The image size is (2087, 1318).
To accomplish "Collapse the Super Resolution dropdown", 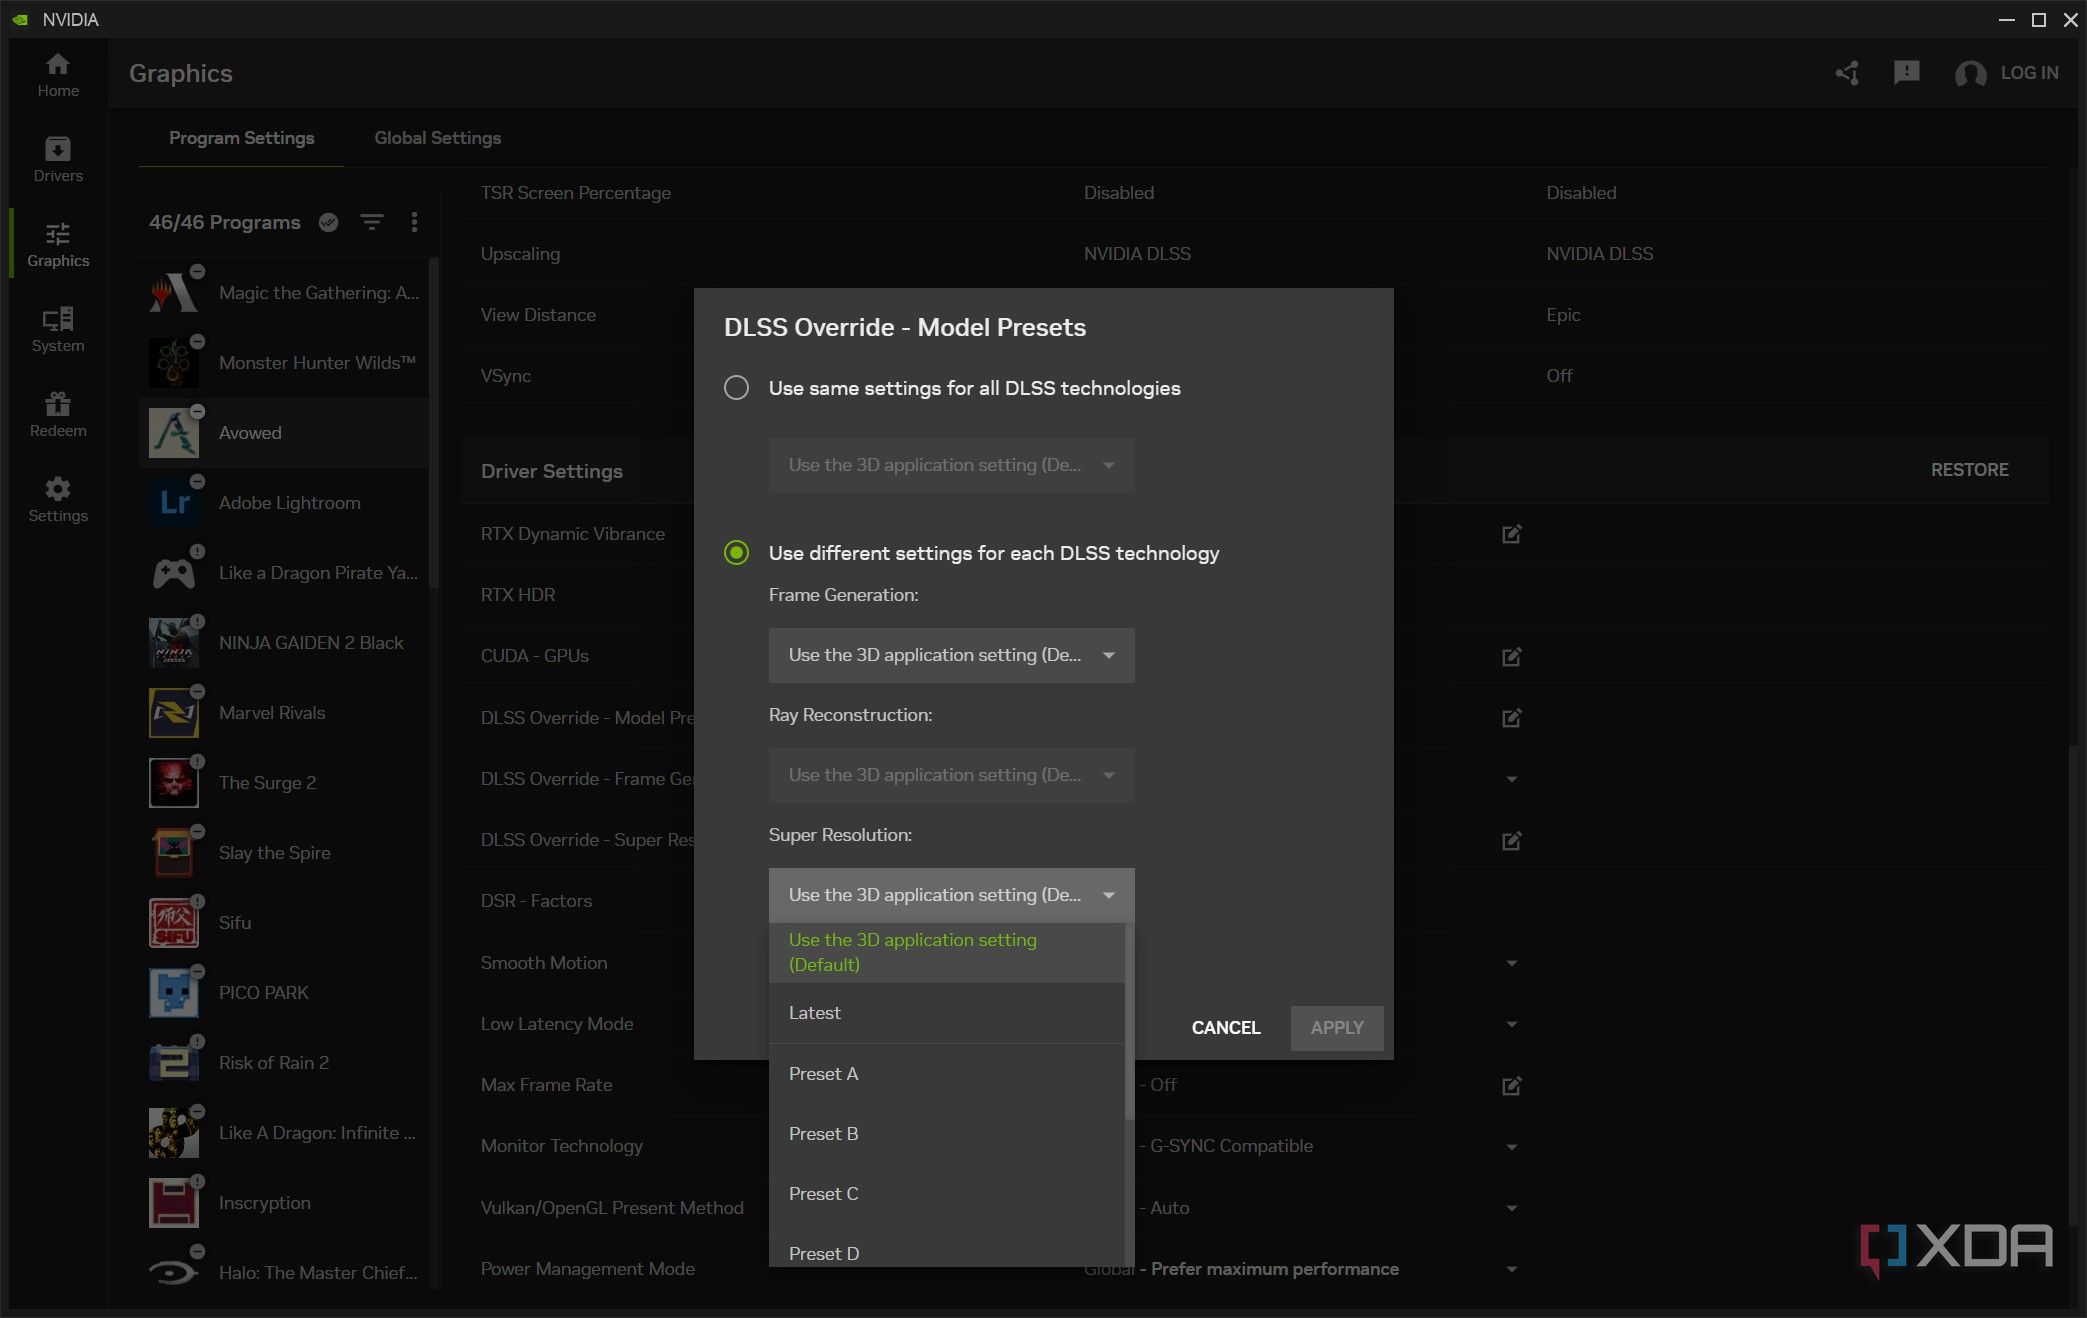I will click(951, 895).
